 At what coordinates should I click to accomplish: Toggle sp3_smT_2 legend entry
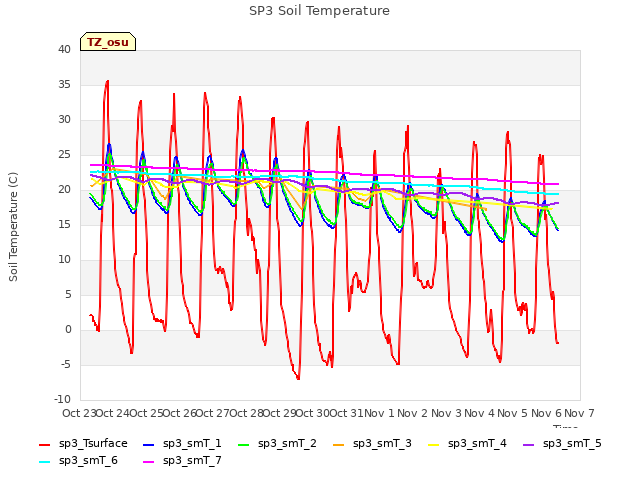point(277,443)
